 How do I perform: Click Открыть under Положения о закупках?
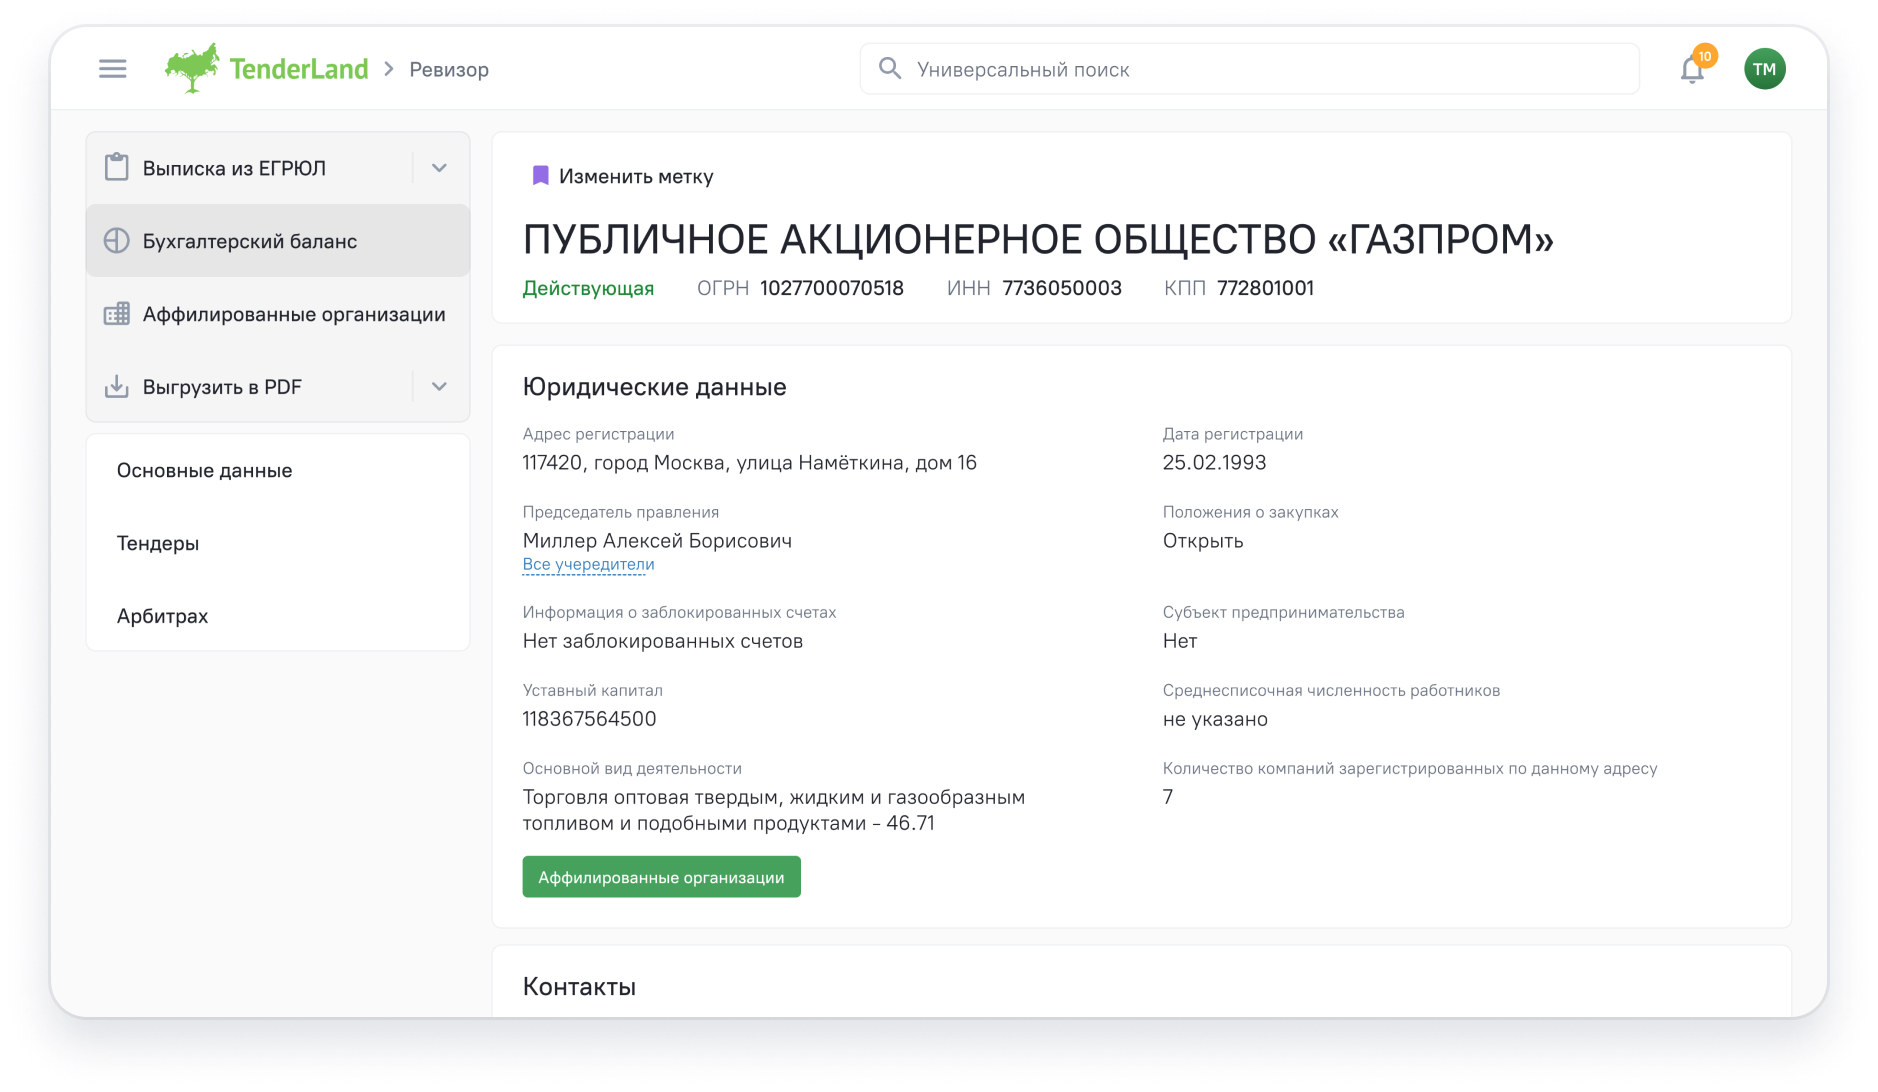(x=1203, y=541)
